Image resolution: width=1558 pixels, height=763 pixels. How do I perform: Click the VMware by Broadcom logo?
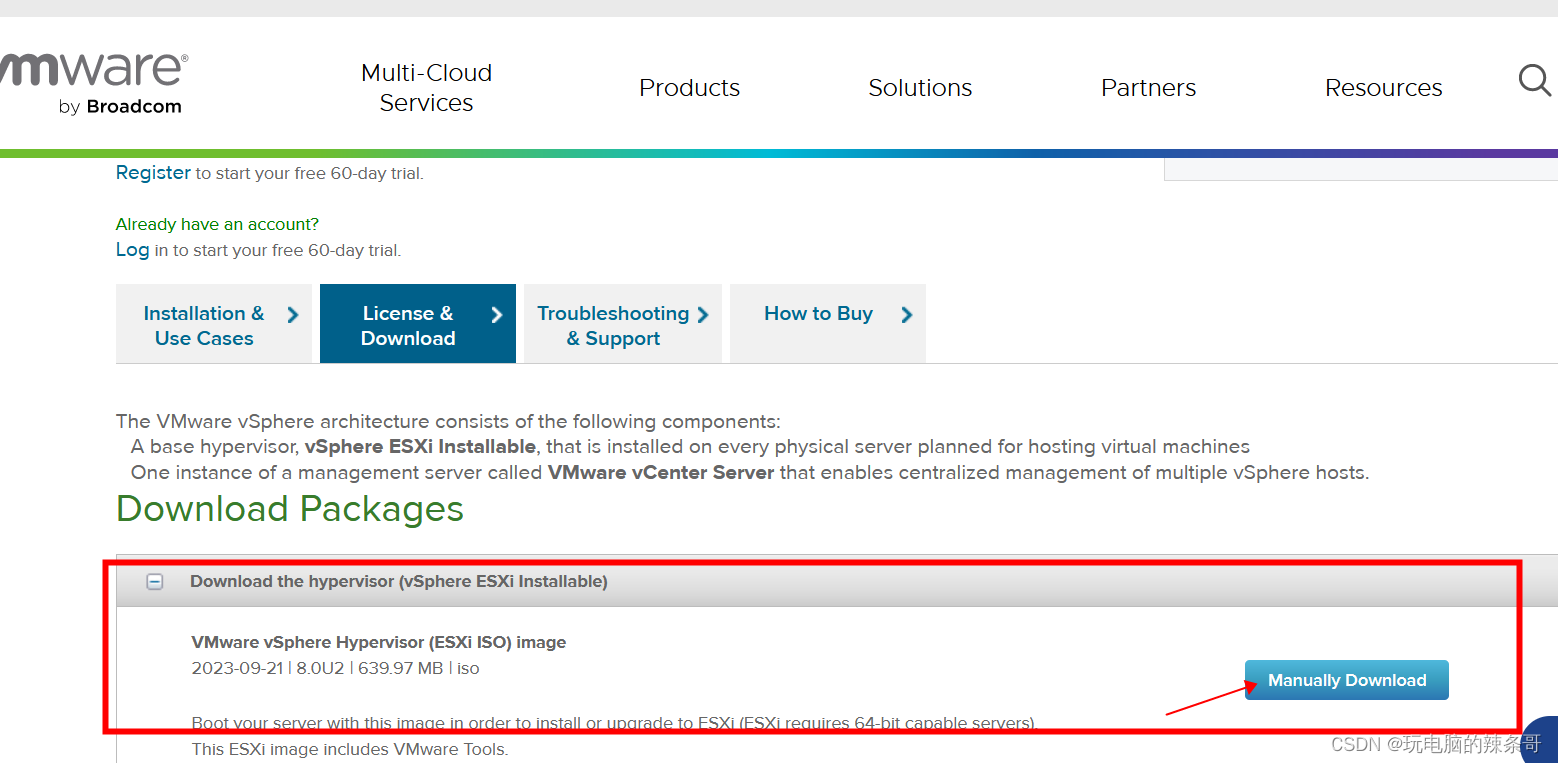(92, 84)
